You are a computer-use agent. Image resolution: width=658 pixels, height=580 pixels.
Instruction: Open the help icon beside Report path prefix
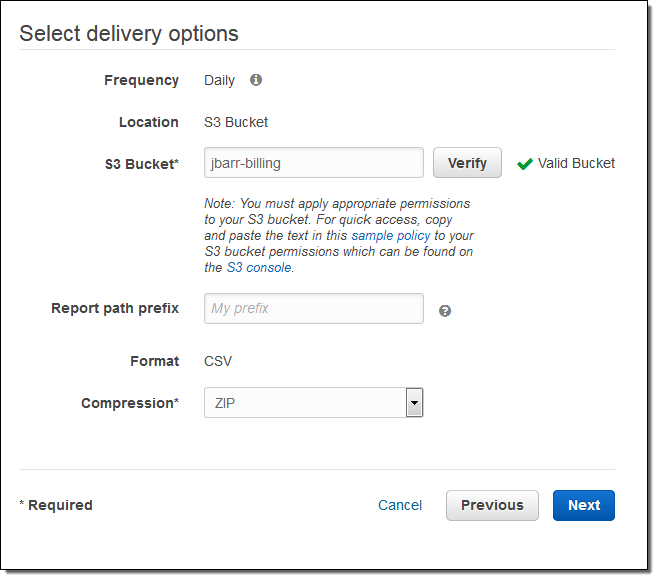pyautogui.click(x=445, y=311)
